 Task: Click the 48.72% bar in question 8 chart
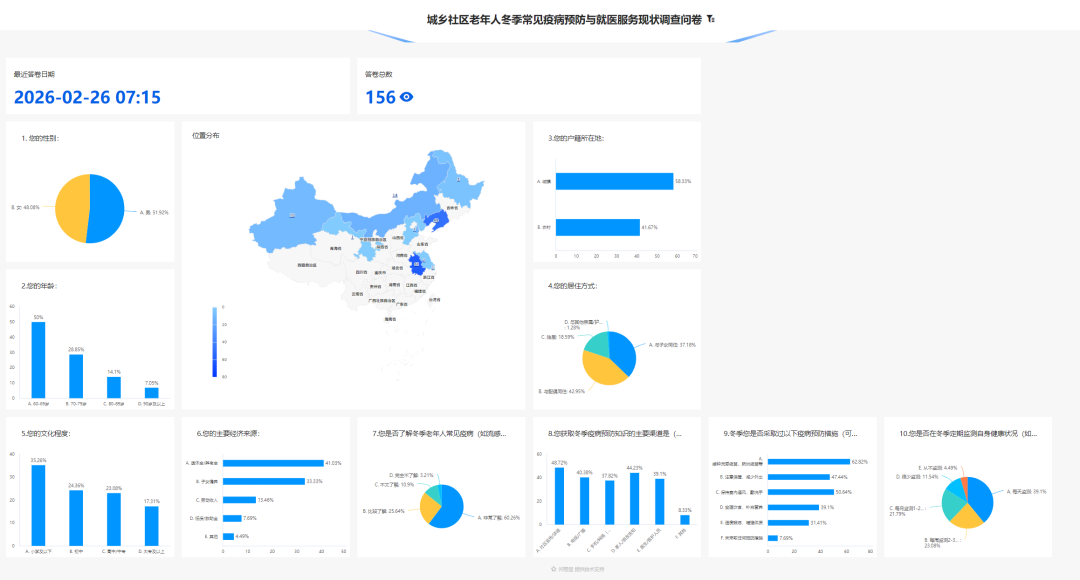[x=559, y=508]
